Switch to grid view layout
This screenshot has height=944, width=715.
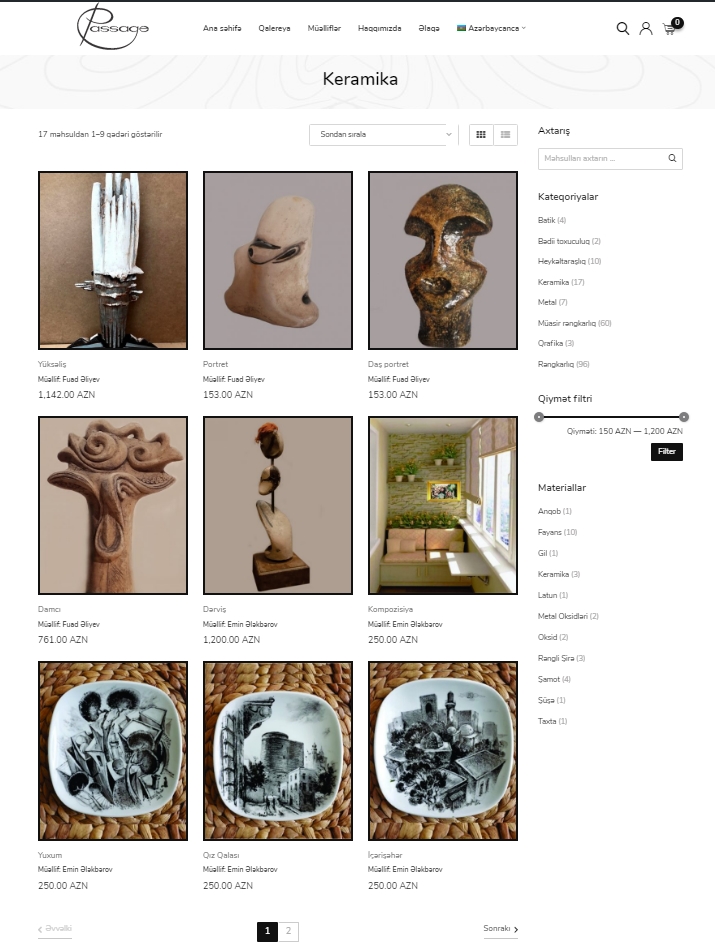pyautogui.click(x=481, y=134)
